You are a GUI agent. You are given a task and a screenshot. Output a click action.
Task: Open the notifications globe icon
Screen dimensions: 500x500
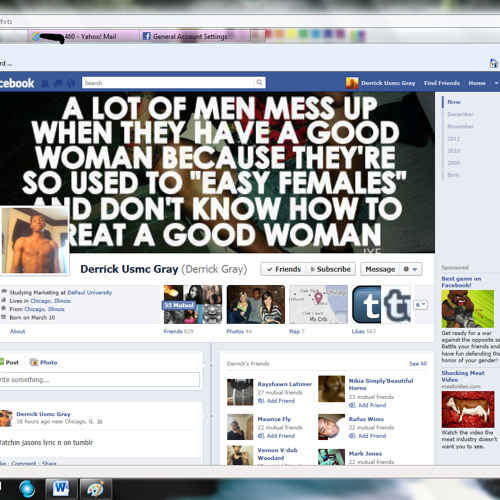click(x=71, y=83)
